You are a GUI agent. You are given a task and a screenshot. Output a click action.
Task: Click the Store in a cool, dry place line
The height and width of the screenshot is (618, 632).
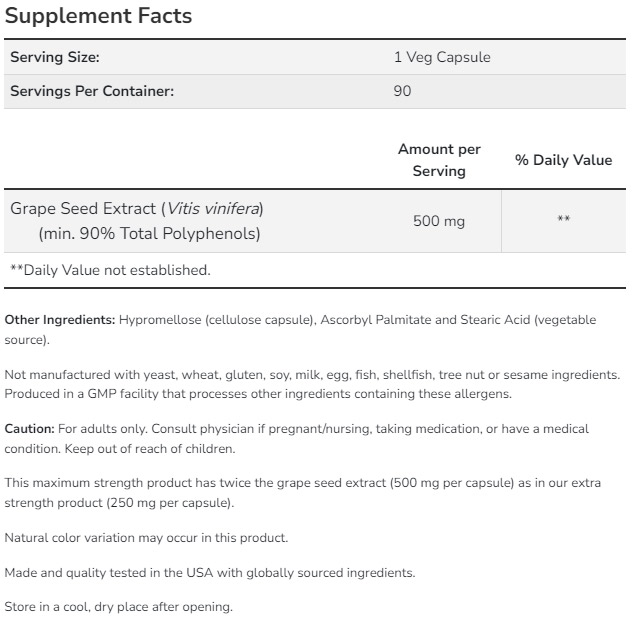coord(118,607)
